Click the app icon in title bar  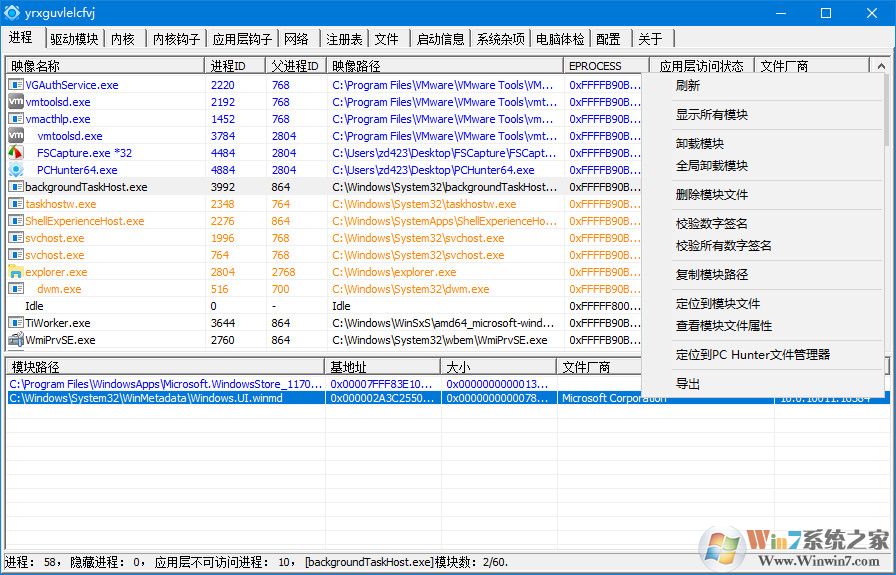(12, 13)
